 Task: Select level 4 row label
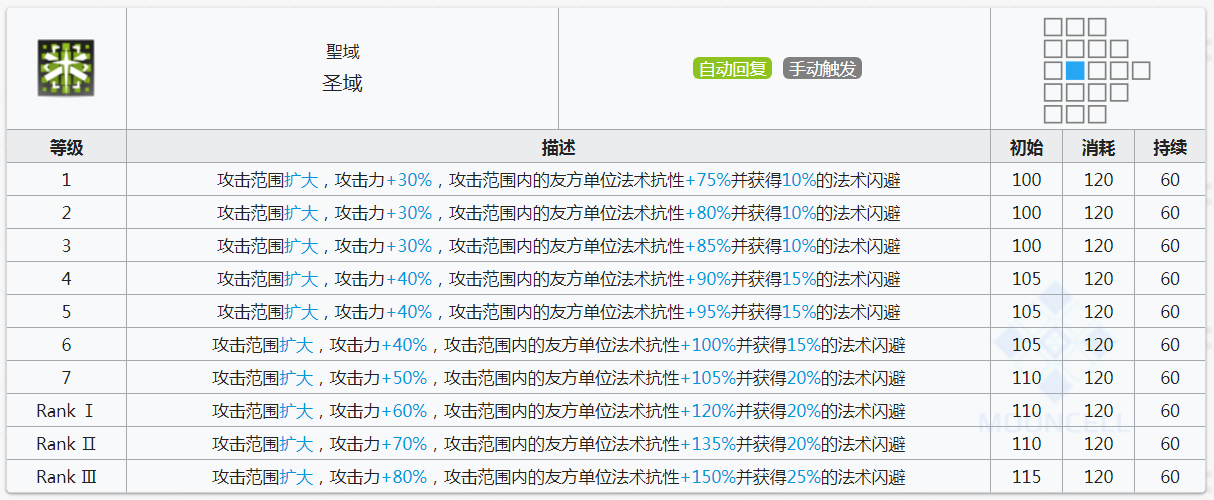pyautogui.click(x=66, y=279)
